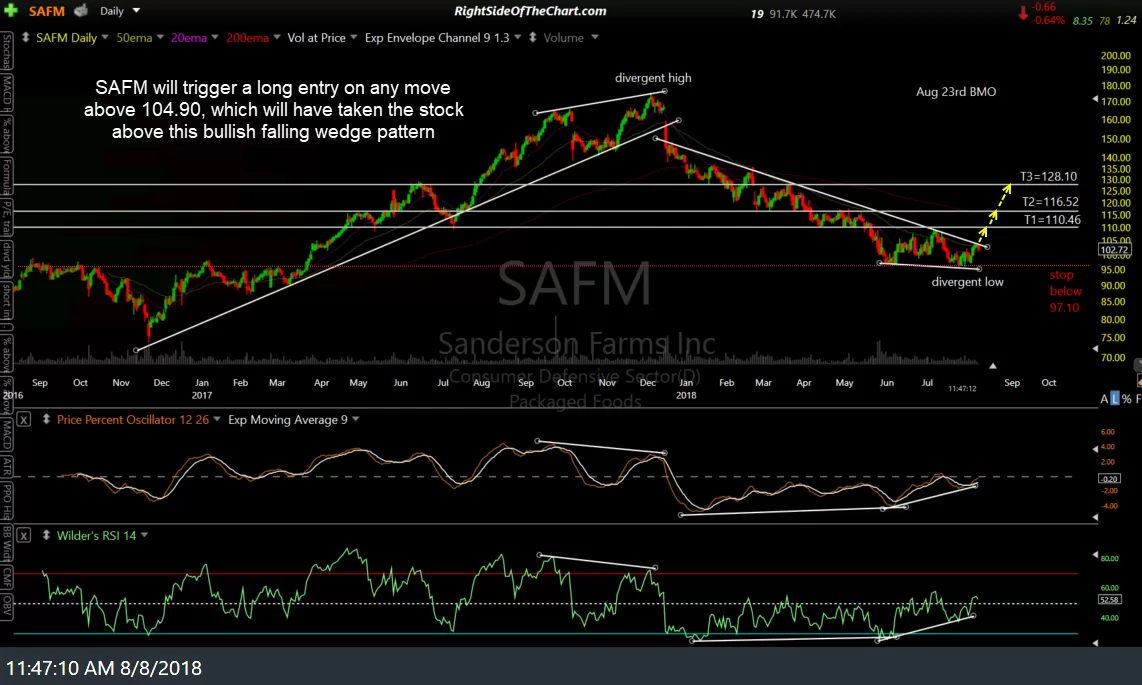Viewport: 1142px width, 685px height.
Task: Open the Vol at Price dropdown
Action: pyautogui.click(x=353, y=37)
